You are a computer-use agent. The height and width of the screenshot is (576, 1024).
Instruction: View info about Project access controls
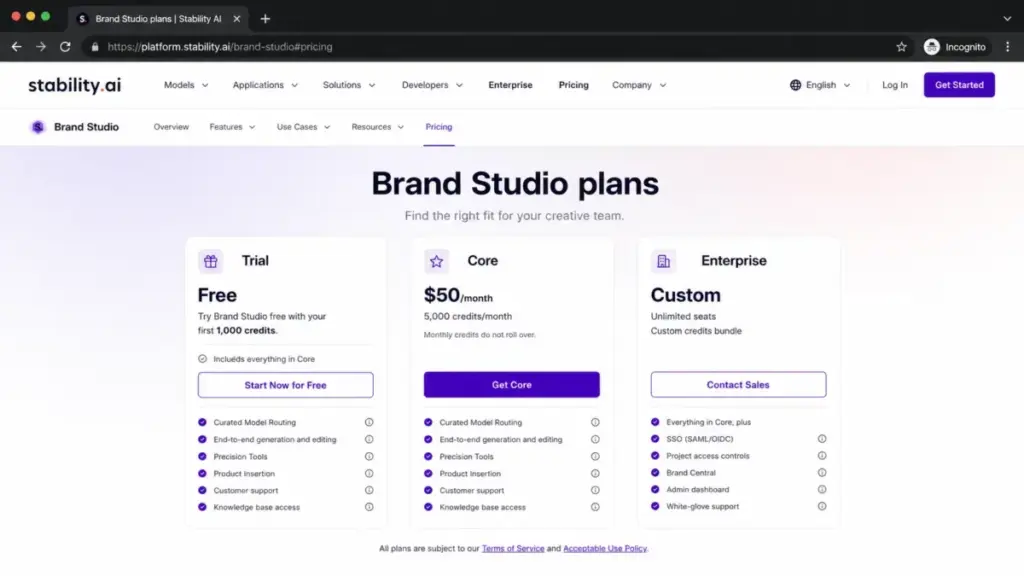(822, 456)
